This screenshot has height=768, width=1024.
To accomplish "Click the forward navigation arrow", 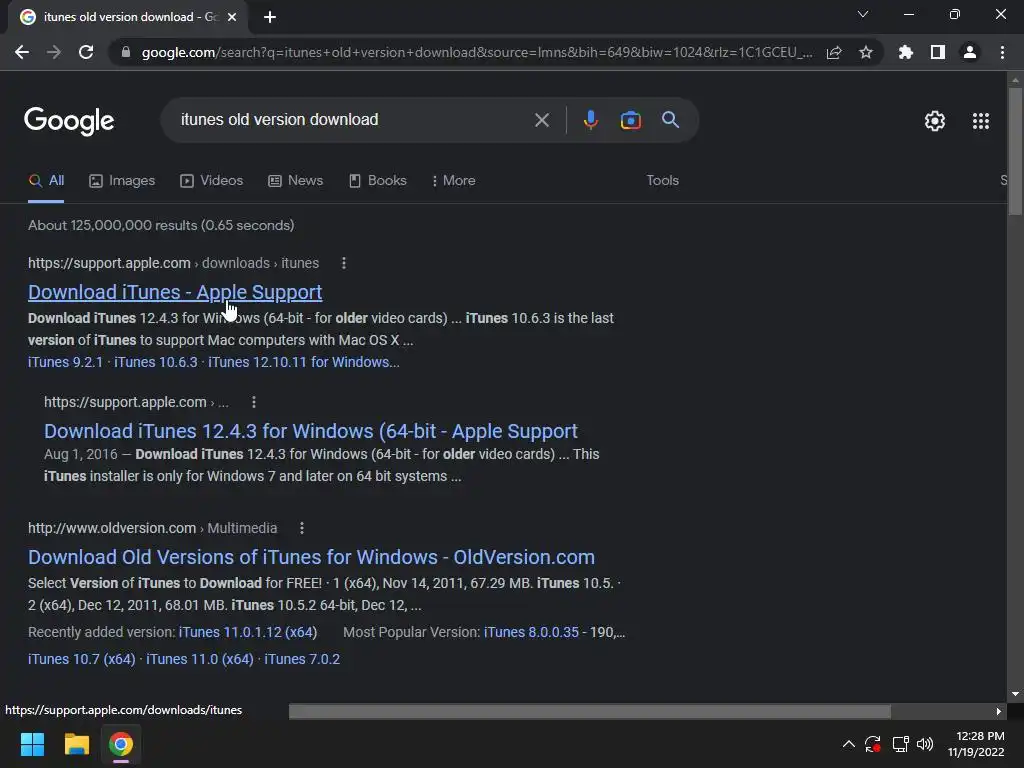I will click(54, 52).
